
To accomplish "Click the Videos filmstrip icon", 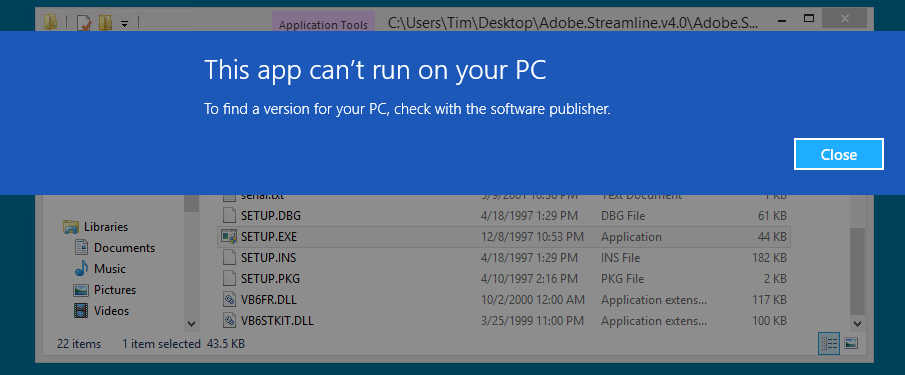I will (x=81, y=310).
